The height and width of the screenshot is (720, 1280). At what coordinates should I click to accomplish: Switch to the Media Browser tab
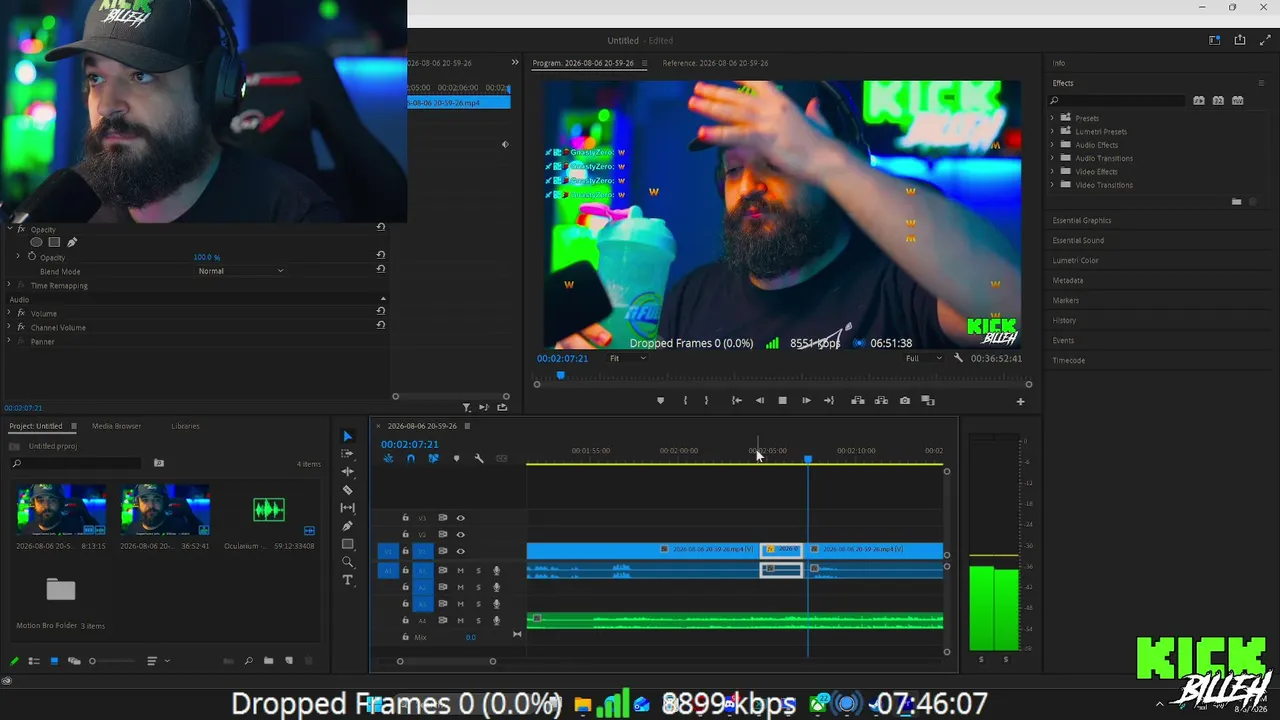click(116, 426)
